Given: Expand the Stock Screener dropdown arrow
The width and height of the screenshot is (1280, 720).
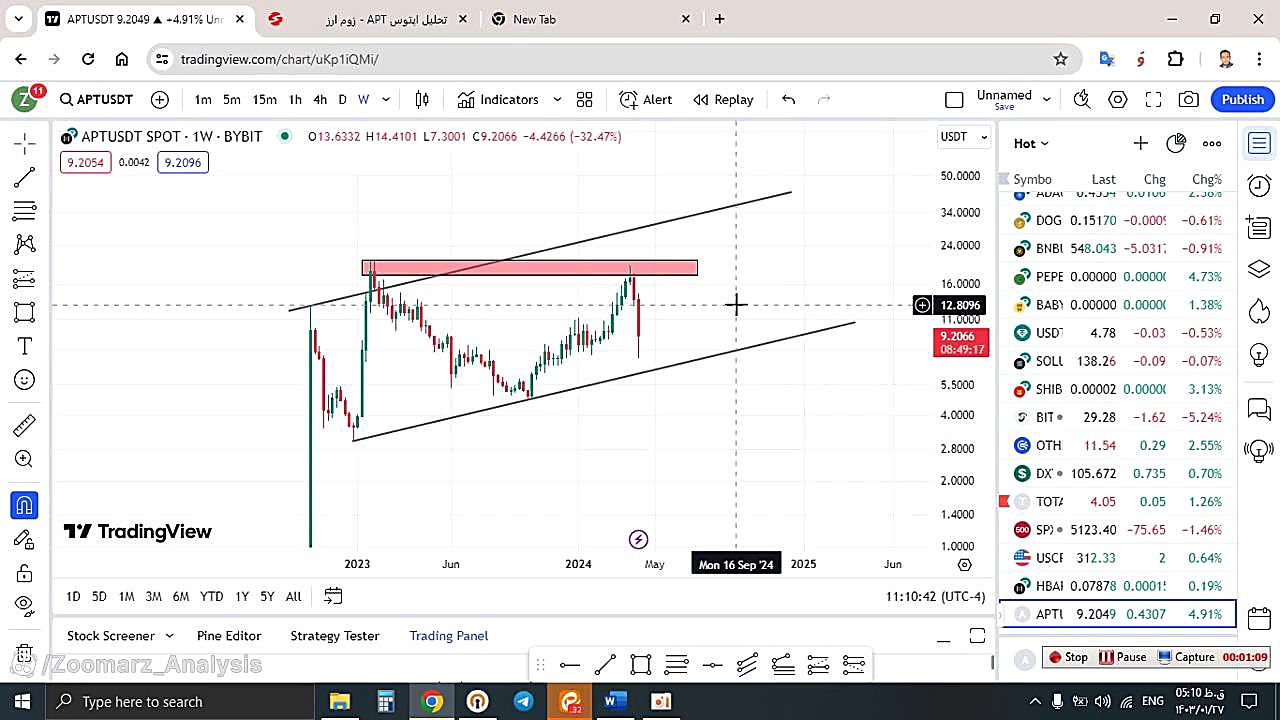Looking at the screenshot, I should coord(169,636).
